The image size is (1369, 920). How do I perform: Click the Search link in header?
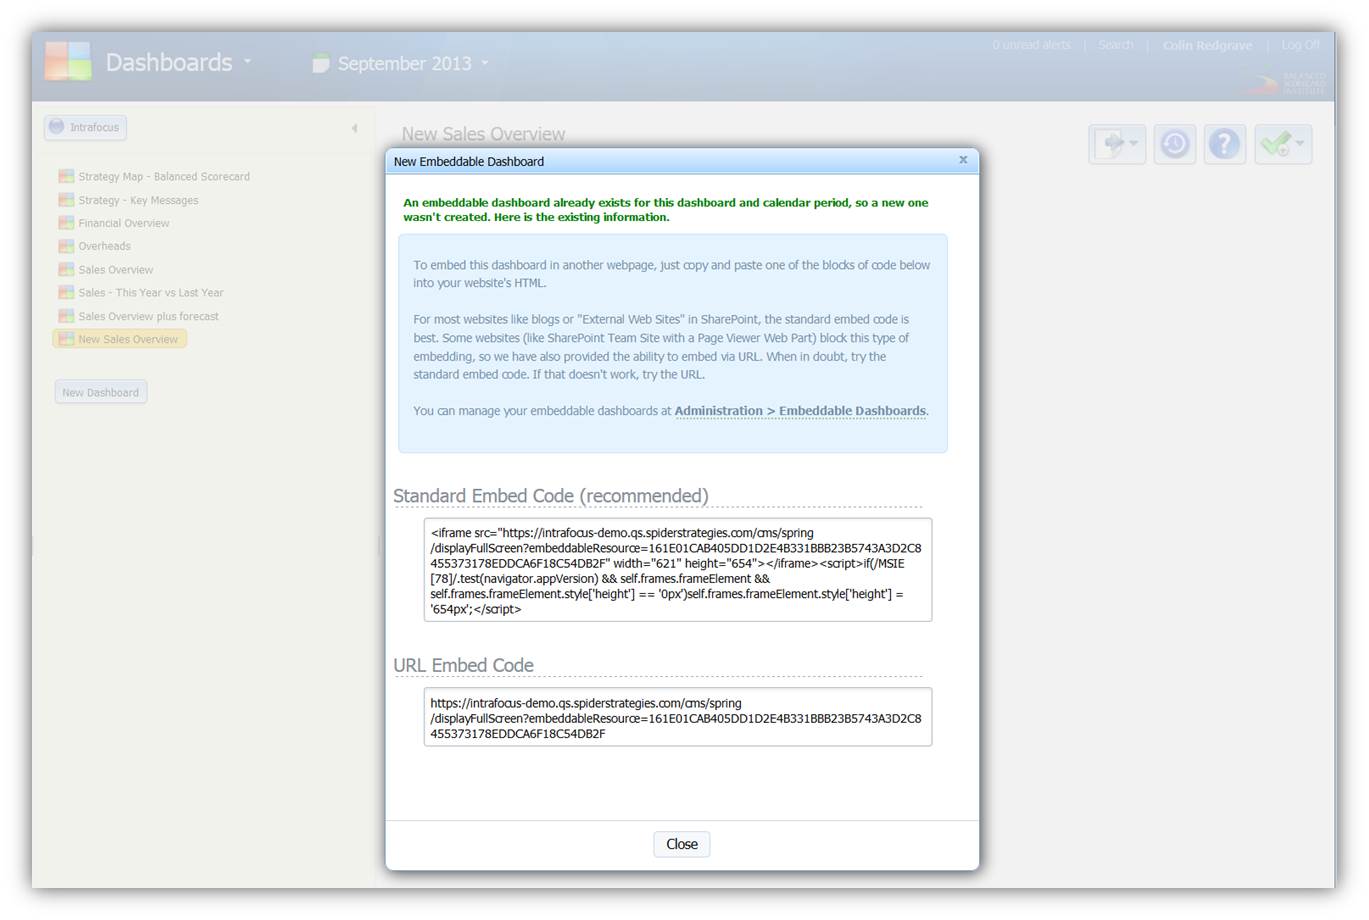pyautogui.click(x=1116, y=45)
